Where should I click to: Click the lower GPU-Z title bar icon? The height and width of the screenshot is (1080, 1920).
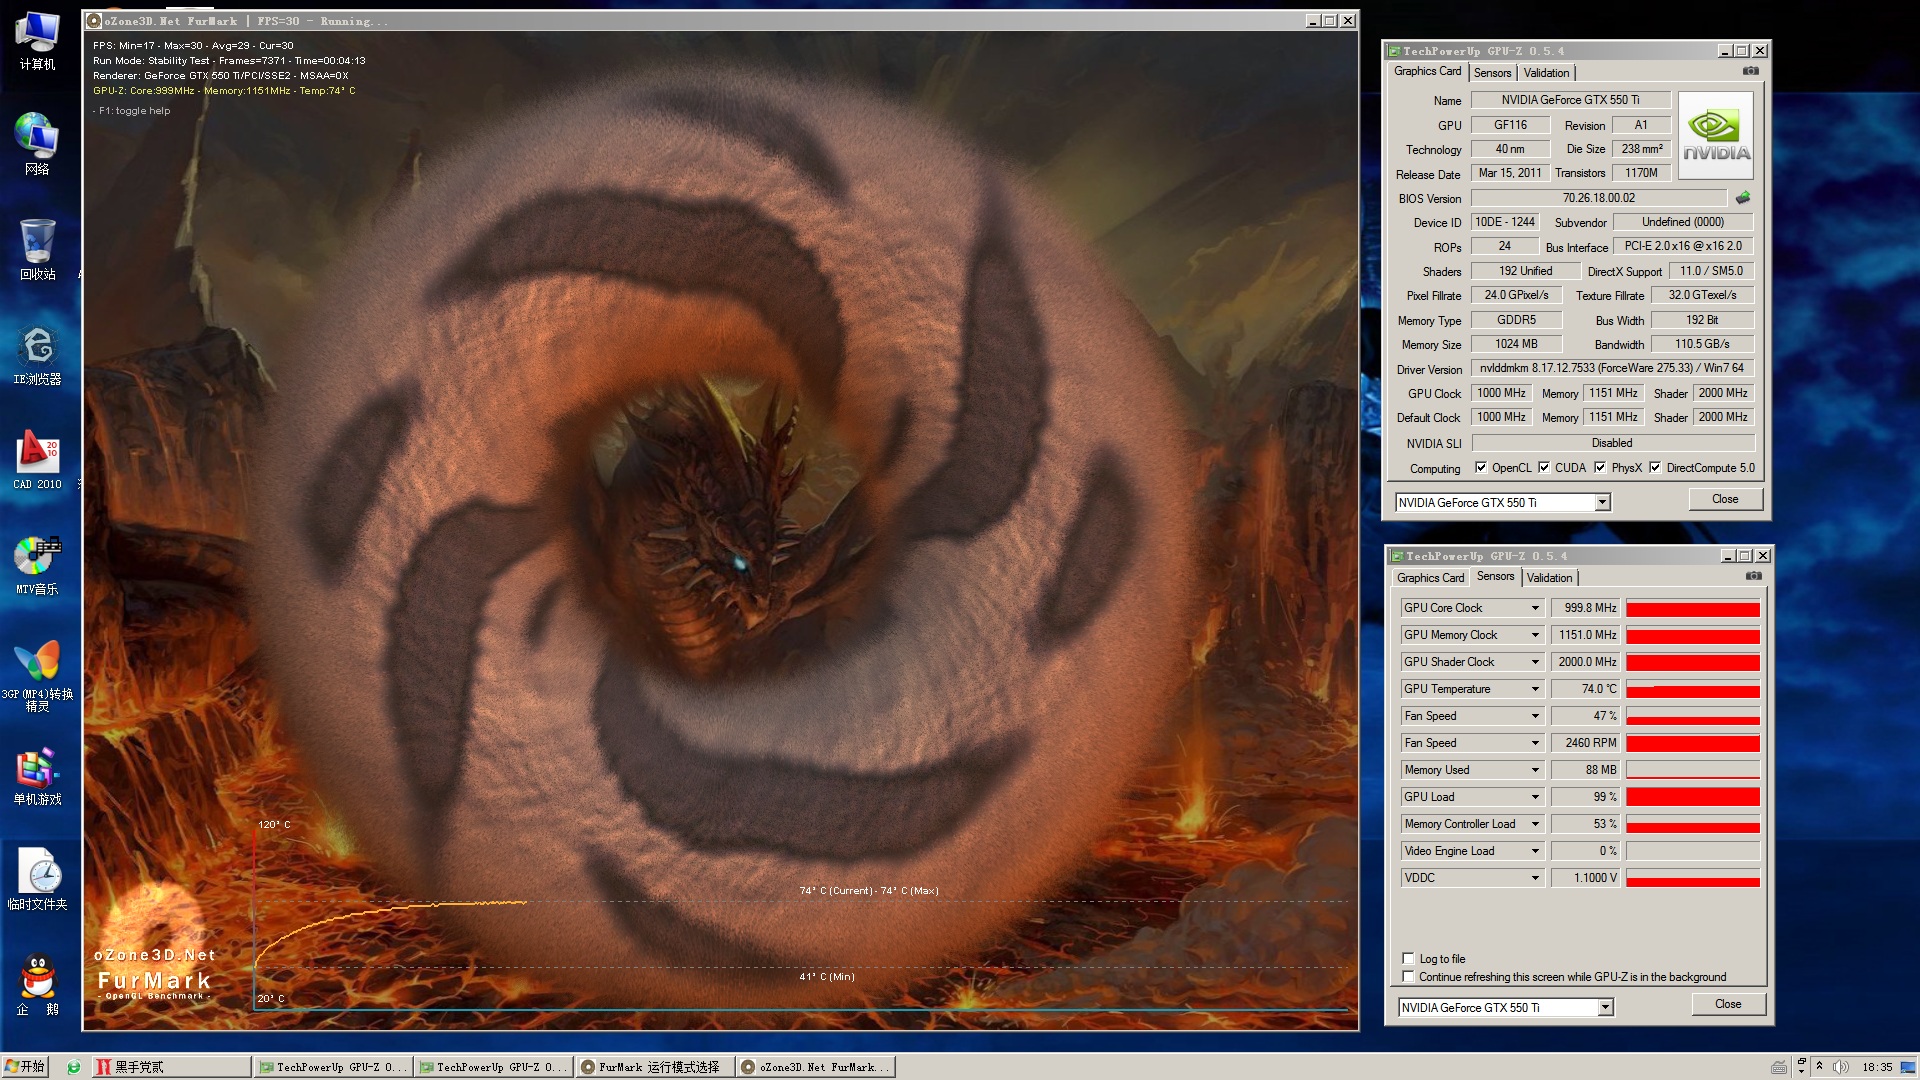(x=1396, y=556)
